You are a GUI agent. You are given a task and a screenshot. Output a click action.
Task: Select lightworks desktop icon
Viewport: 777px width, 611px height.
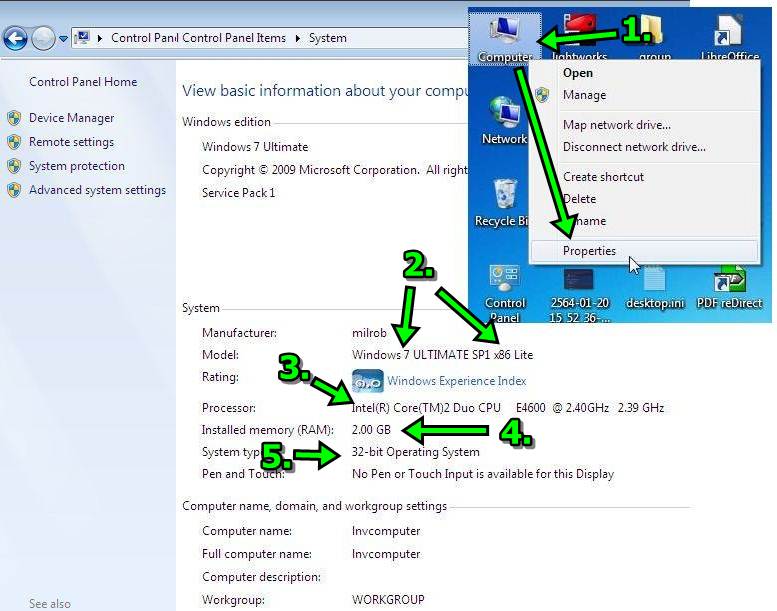(579, 39)
